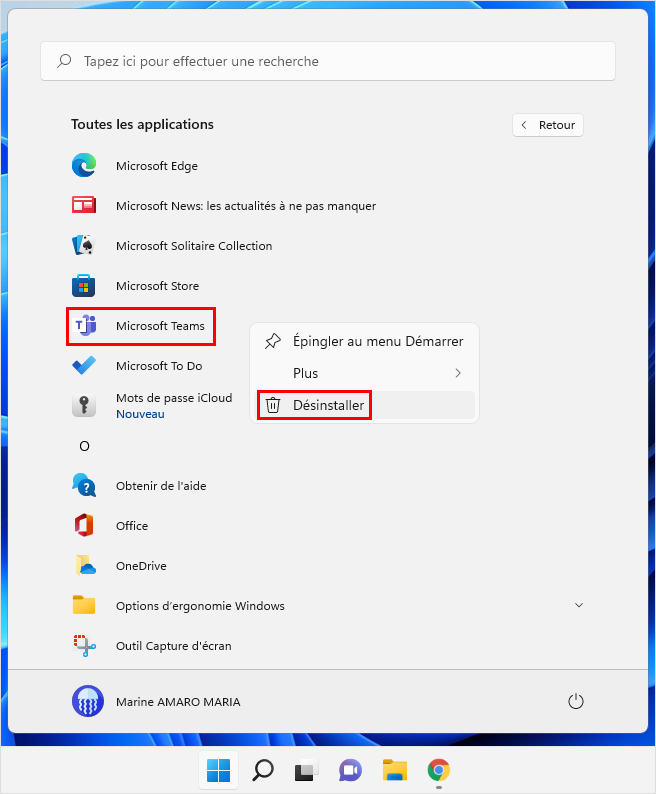Launch the Office app icon

tap(84, 525)
